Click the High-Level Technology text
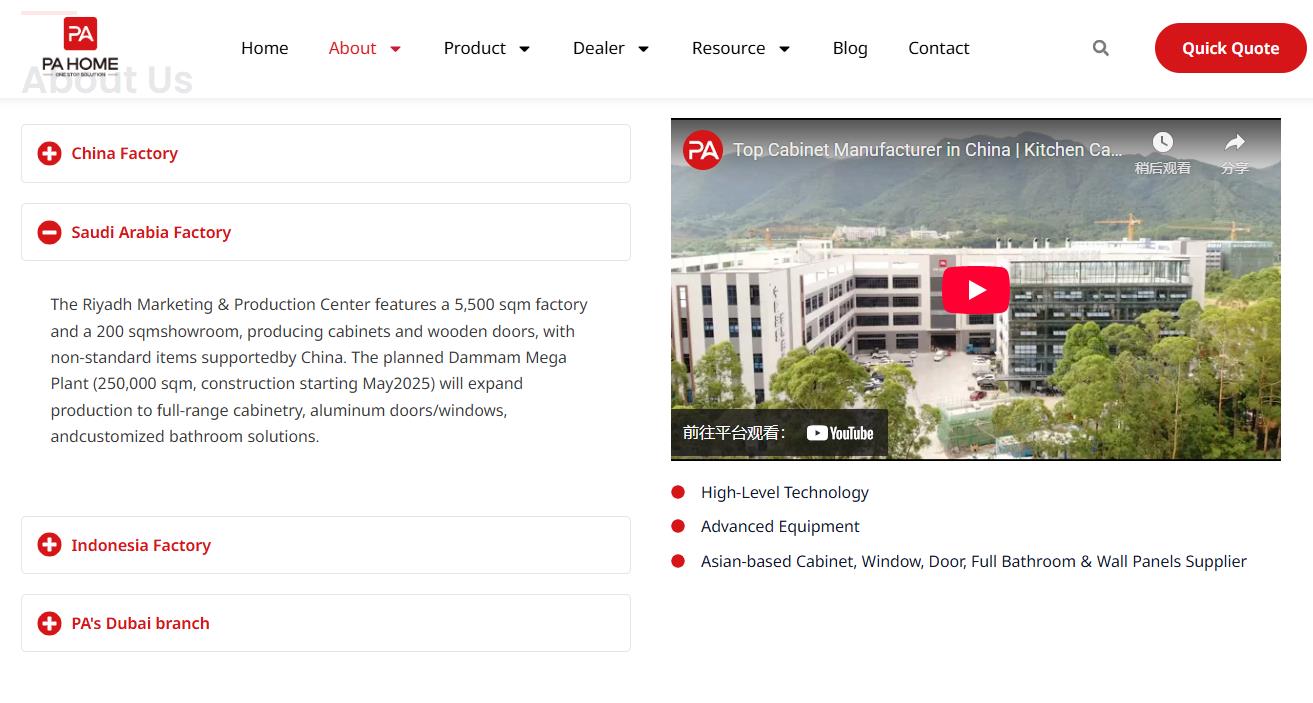The width and height of the screenshot is (1313, 703). click(x=785, y=492)
